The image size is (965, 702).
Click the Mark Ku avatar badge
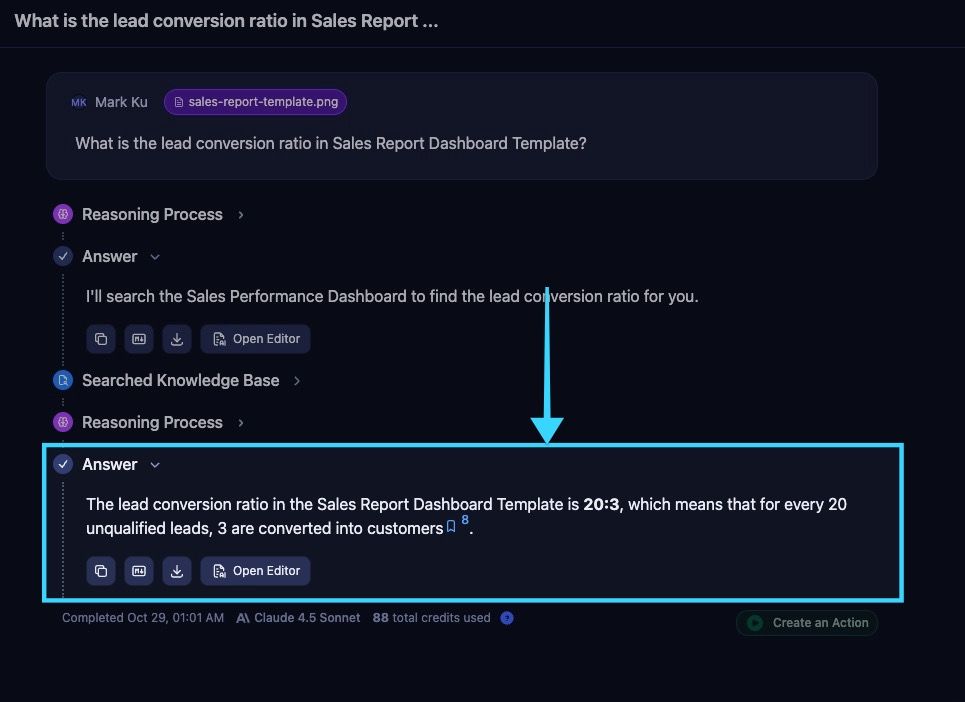(79, 102)
